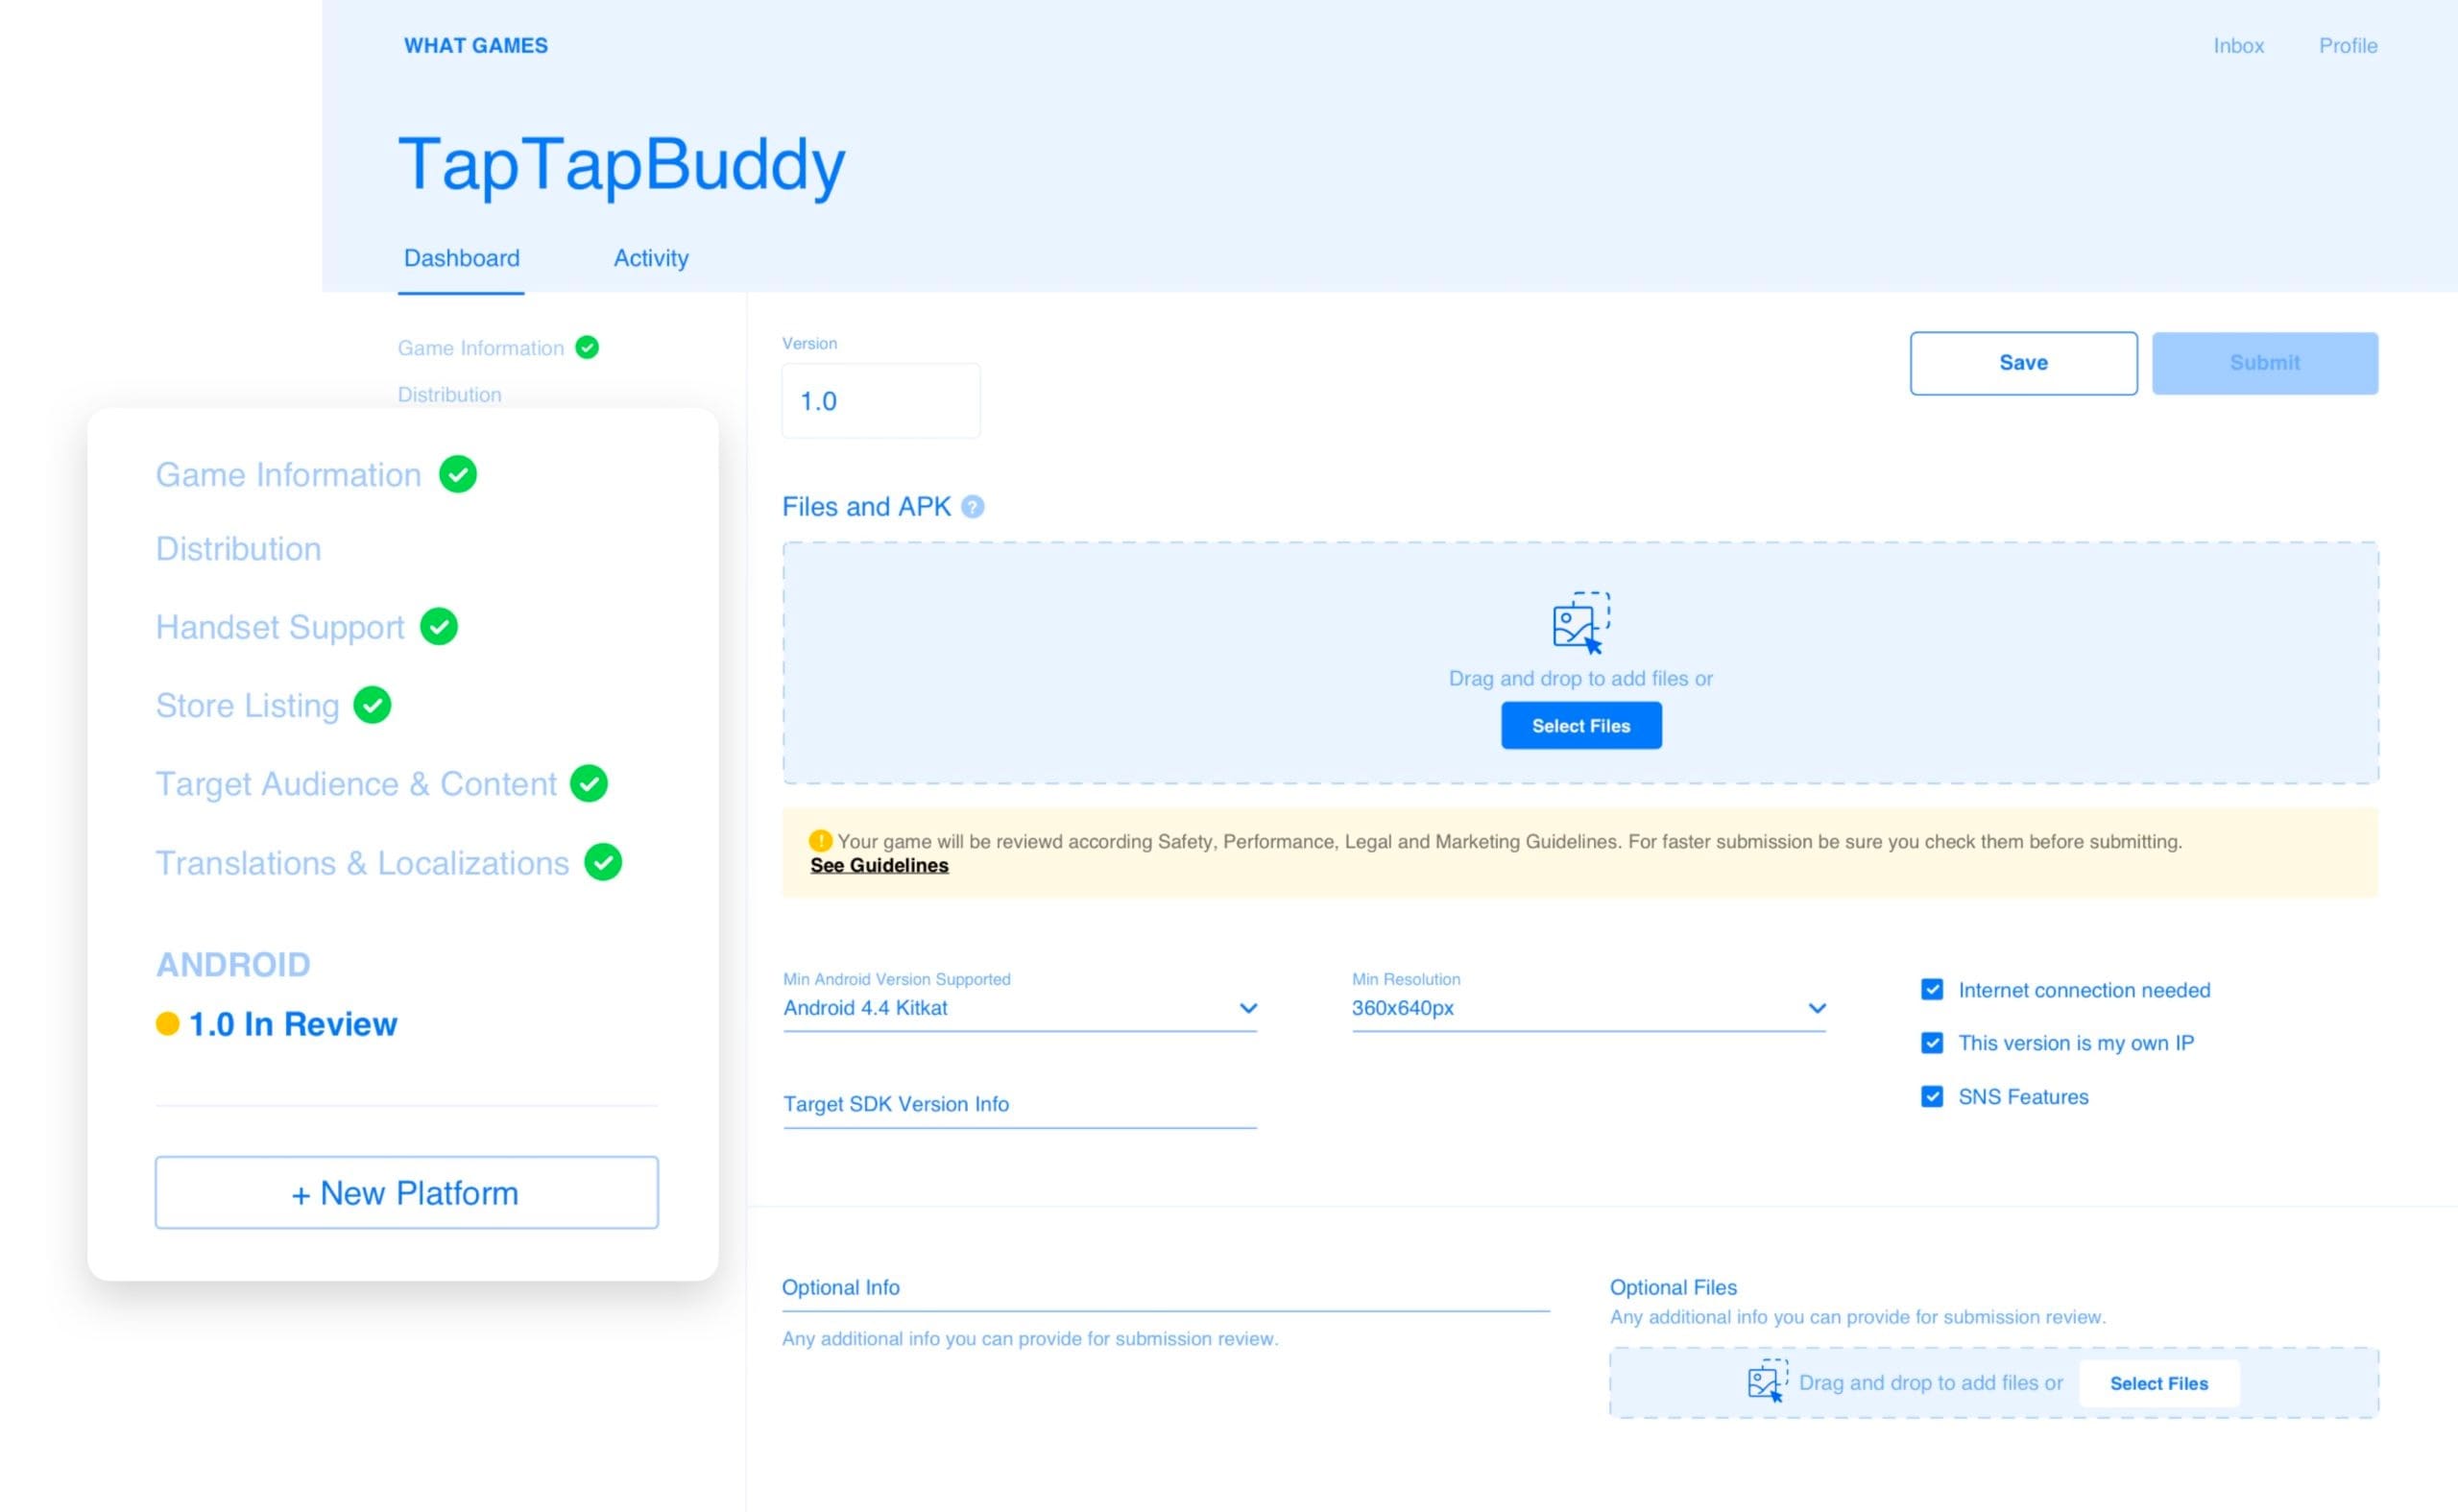This screenshot has width=2458, height=1512.
Task: Toggle the This version is my own IP checkbox
Action: [x=1931, y=1044]
